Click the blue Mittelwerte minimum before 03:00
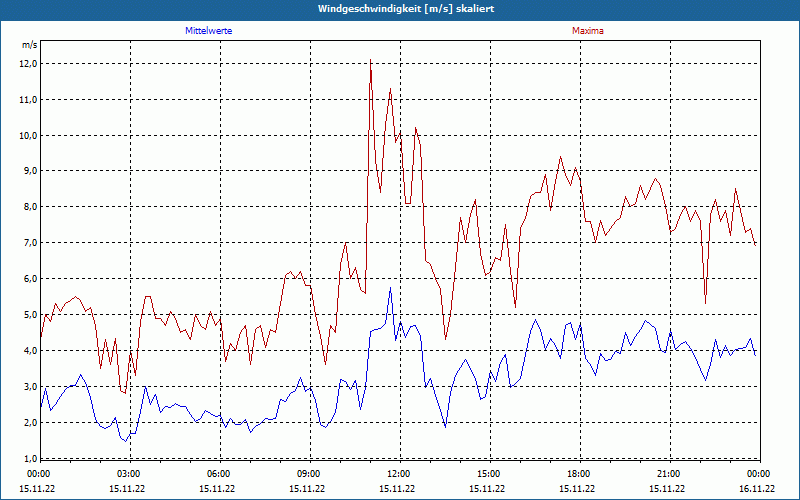The image size is (800, 500). [125, 441]
